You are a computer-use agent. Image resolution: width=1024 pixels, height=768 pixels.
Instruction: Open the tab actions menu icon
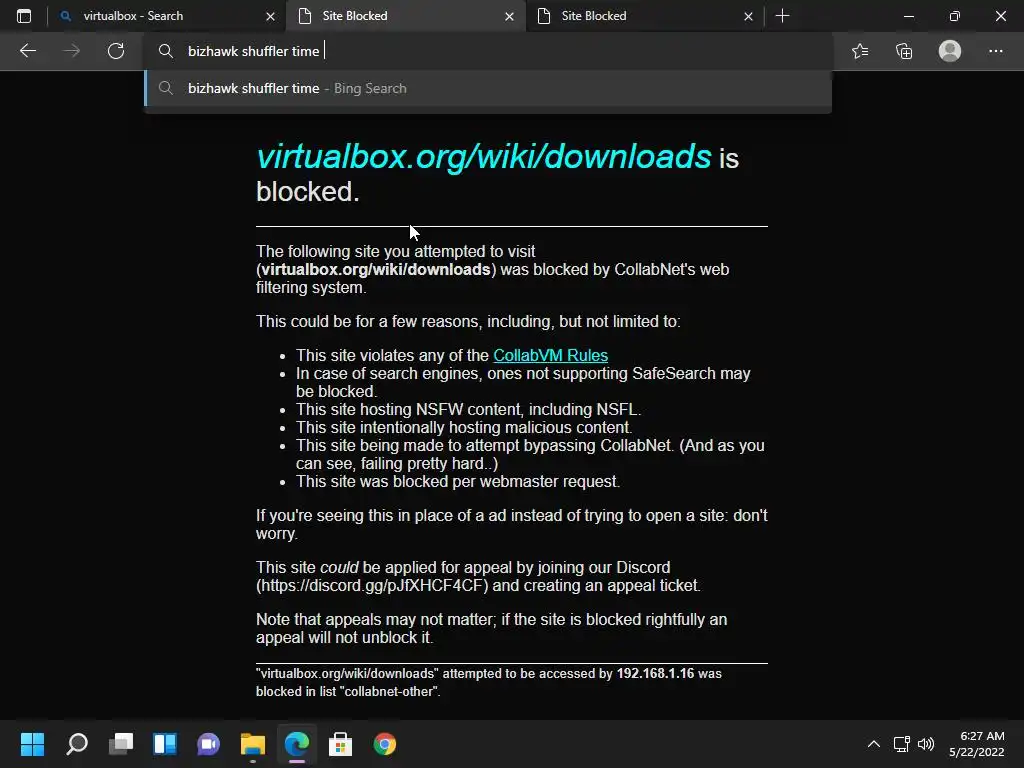pos(24,16)
